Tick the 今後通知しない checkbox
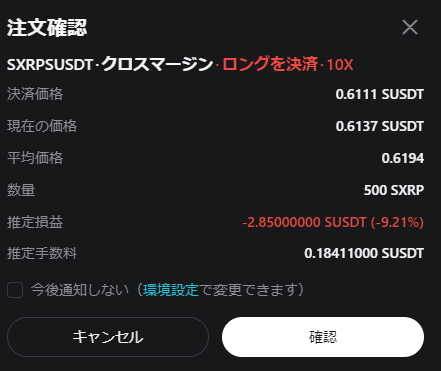The height and width of the screenshot is (371, 441). tap(15, 290)
